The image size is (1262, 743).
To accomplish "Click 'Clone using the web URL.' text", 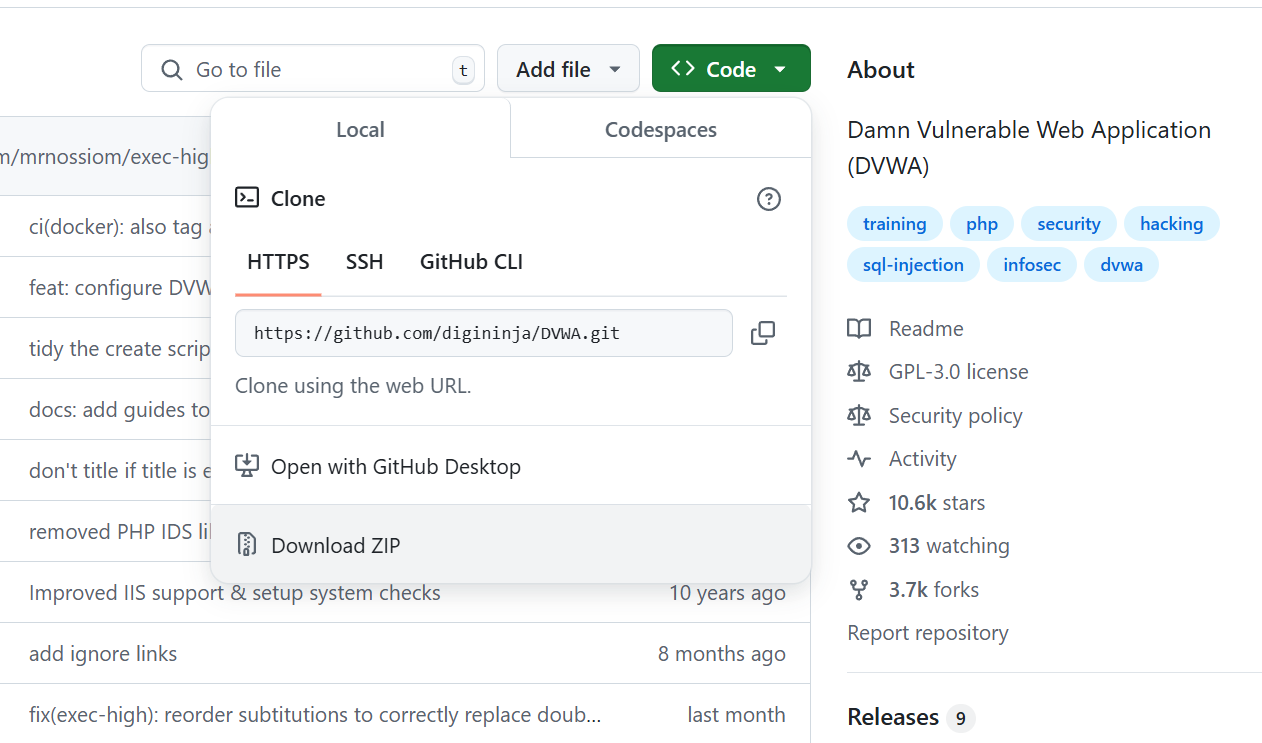I will (x=353, y=385).
